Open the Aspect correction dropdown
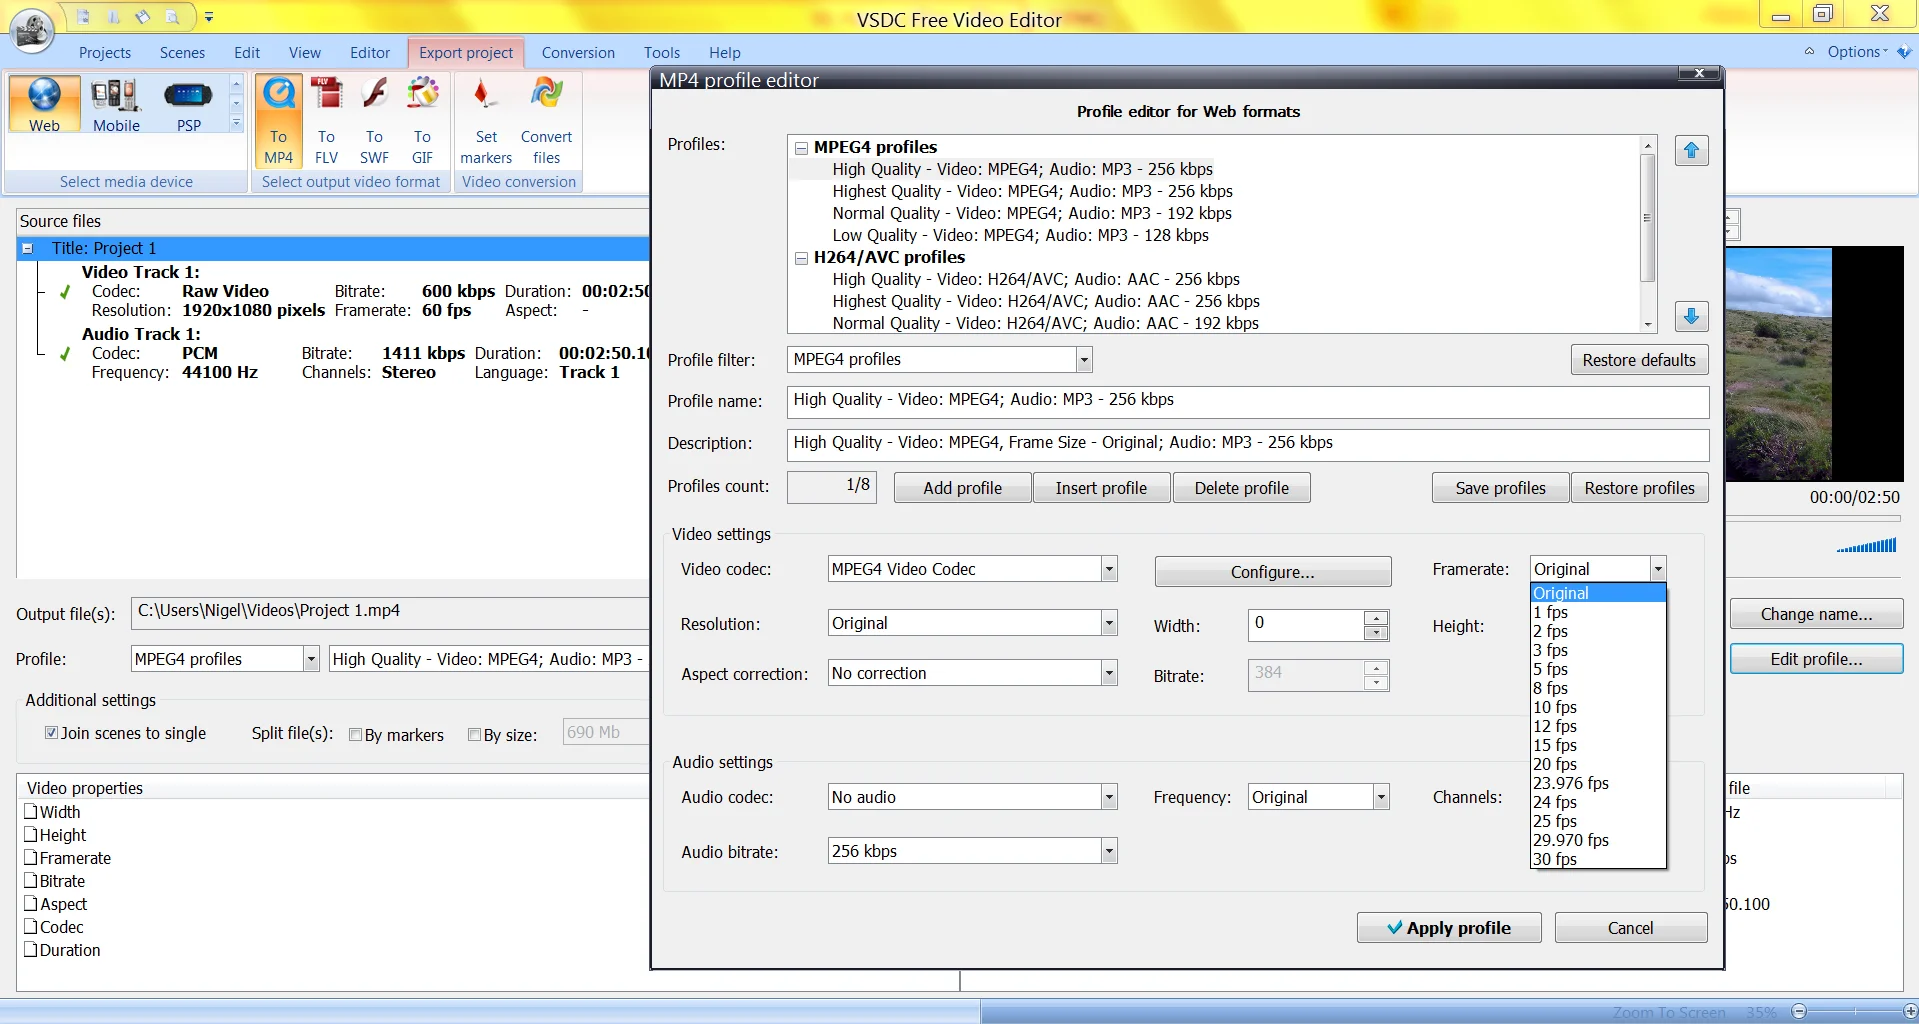This screenshot has height=1024, width=1919. click(1109, 673)
